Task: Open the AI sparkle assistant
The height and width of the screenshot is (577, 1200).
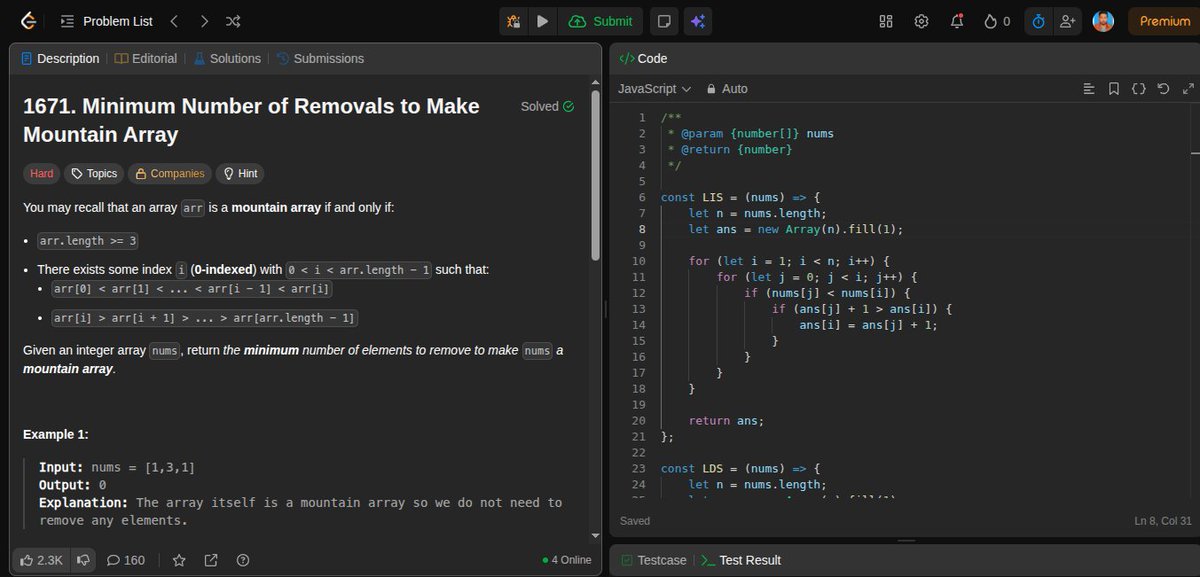Action: [697, 21]
